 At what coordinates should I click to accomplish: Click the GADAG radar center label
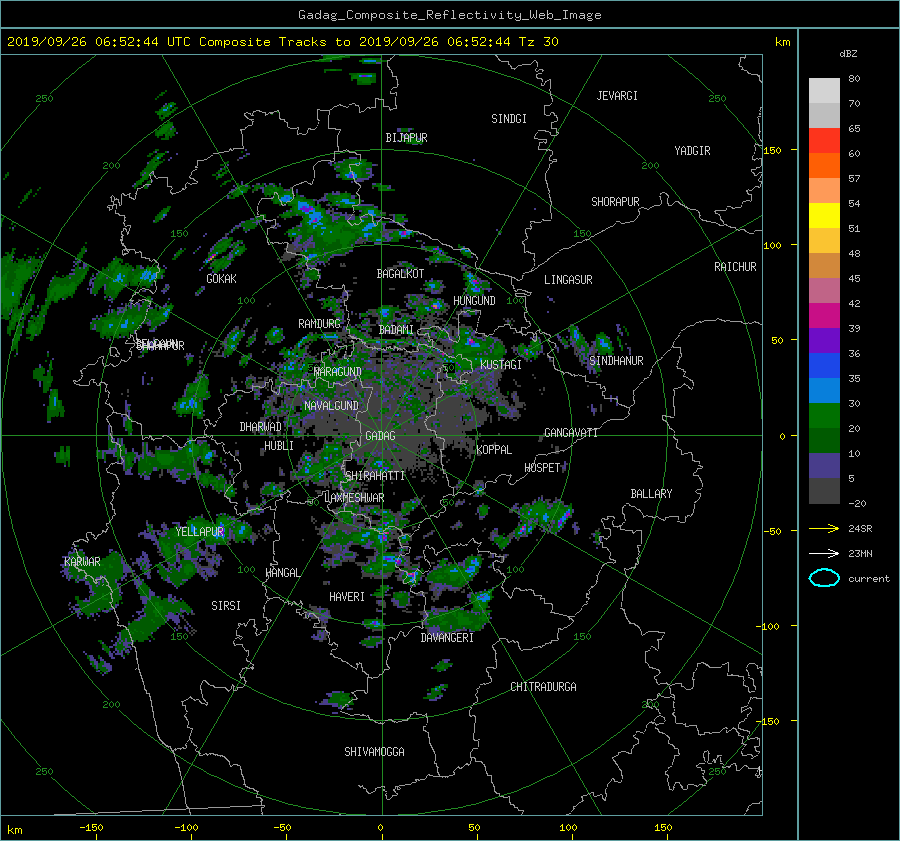pos(380,436)
